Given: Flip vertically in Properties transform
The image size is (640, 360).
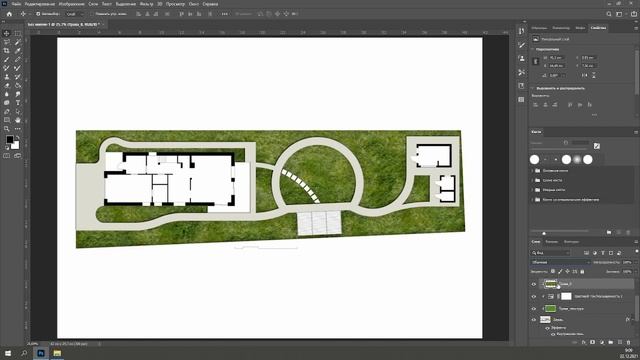Looking at the screenshot, I should (593, 76).
